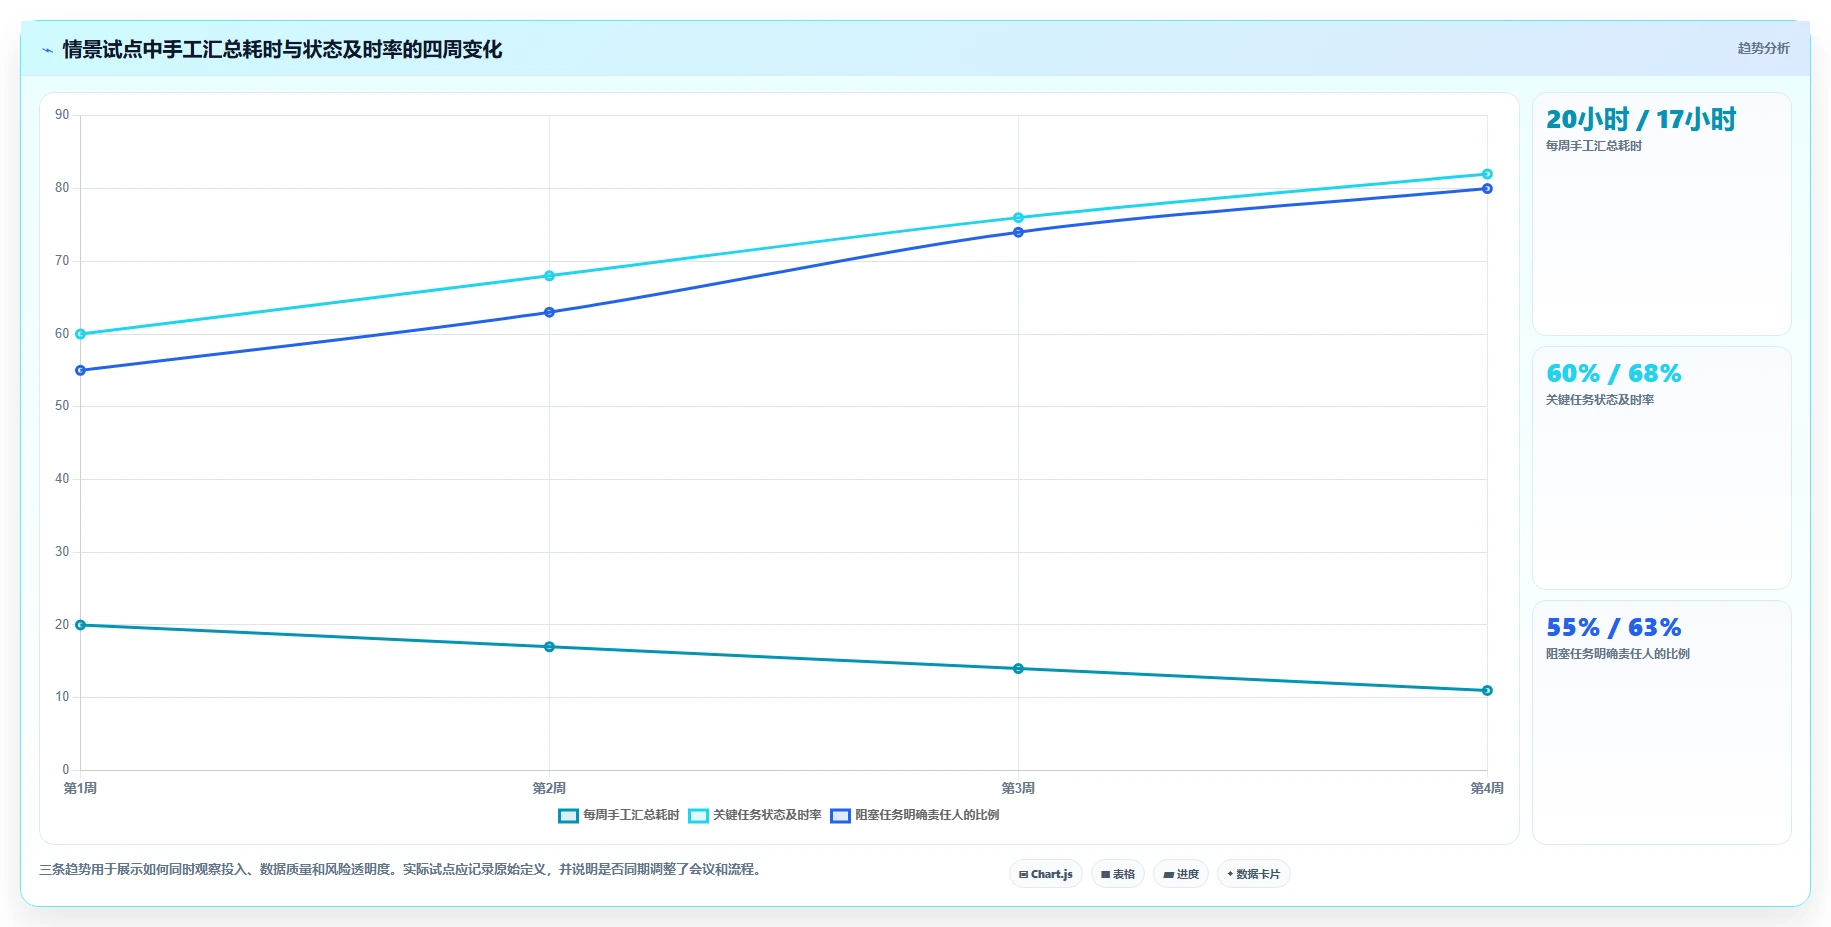Click the 第3周 point on 阻塞任务明确责任人 line
This screenshot has width=1831, height=927.
[x=1018, y=232]
